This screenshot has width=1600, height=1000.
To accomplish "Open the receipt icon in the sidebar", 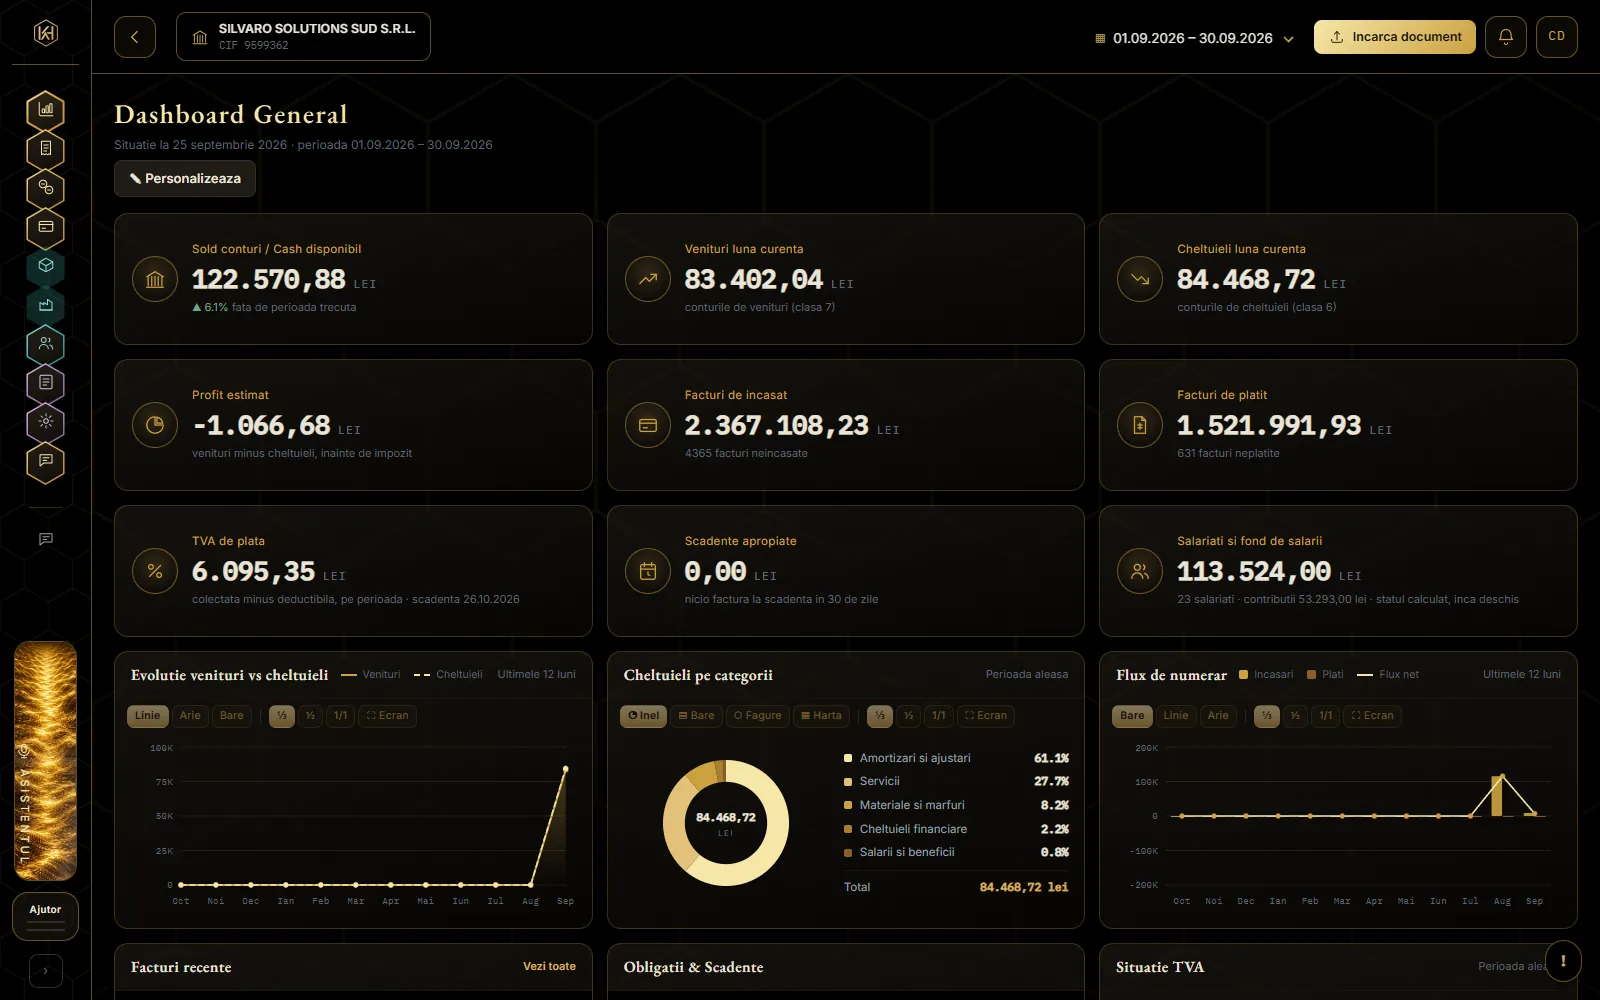I will click(46, 149).
